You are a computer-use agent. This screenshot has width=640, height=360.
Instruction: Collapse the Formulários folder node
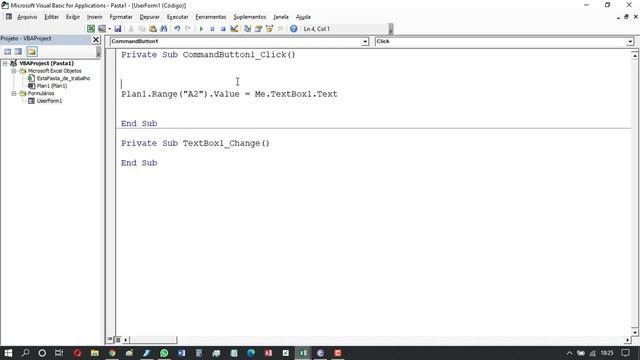[x=13, y=93]
